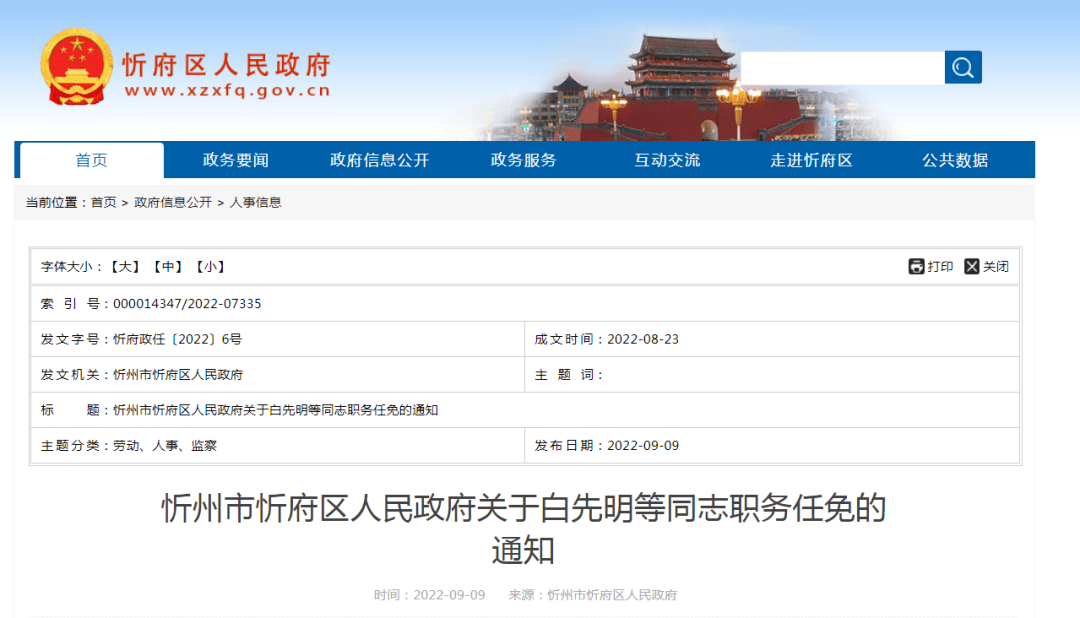Open the 政务要闻 navigation tab
1080x618 pixels.
(x=236, y=160)
